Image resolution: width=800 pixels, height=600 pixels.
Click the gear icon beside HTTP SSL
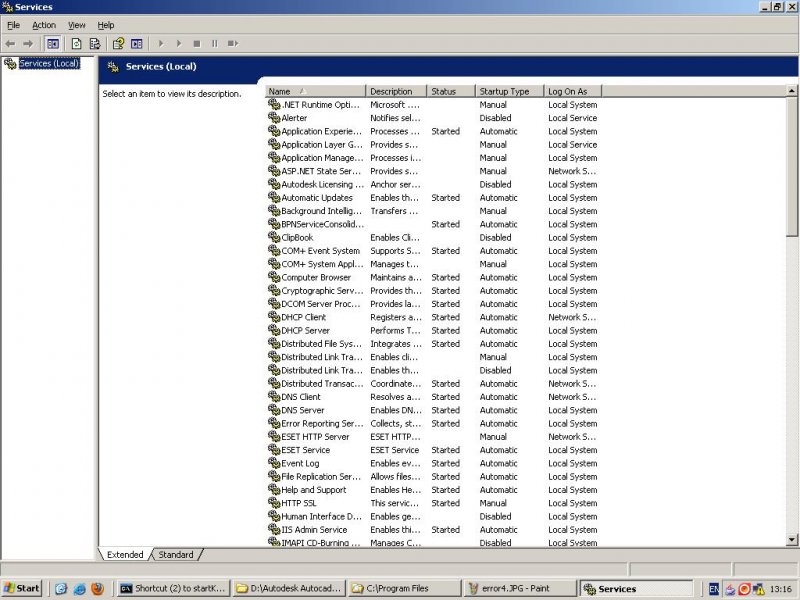(x=274, y=503)
